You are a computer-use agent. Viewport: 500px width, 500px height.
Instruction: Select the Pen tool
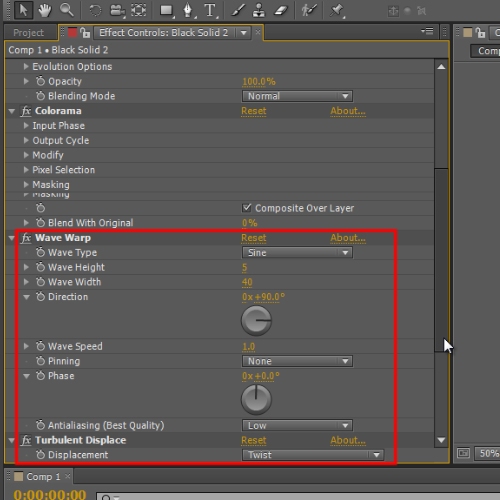click(189, 10)
